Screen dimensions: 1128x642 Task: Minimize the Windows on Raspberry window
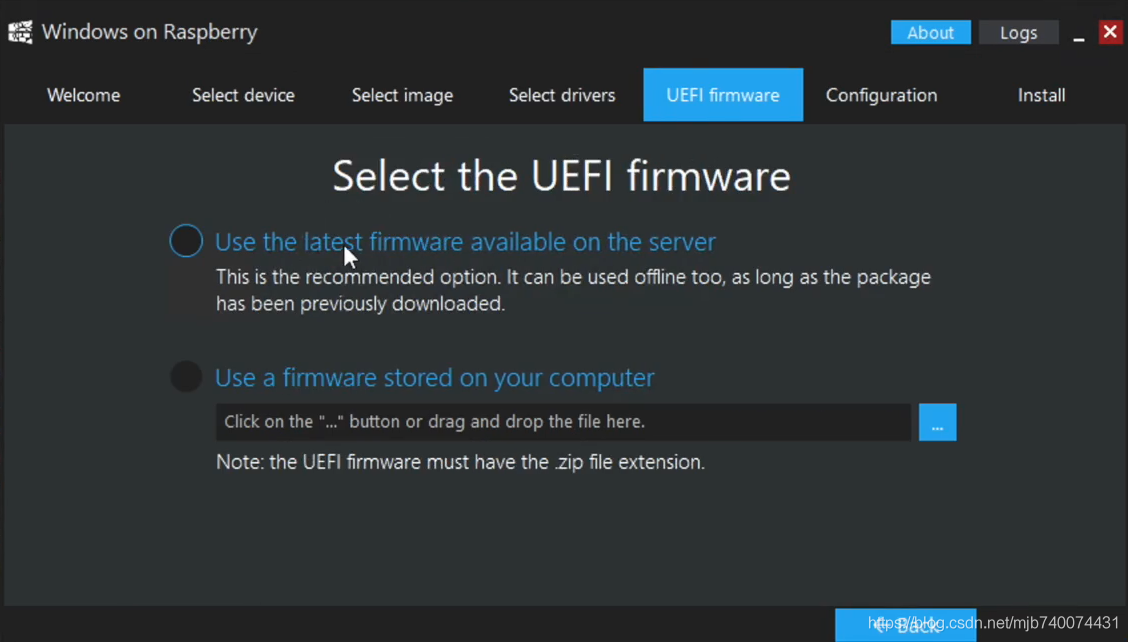(x=1079, y=34)
